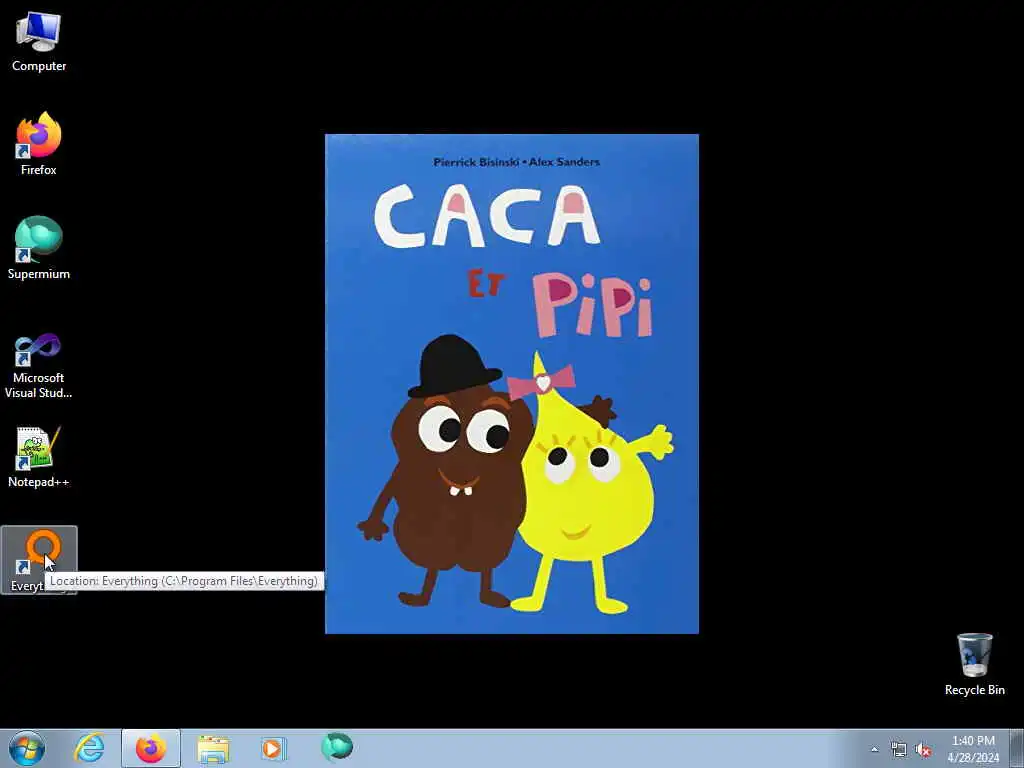Viewport: 1024px width, 768px height.
Task: Open the network status tray icon
Action: (x=899, y=750)
